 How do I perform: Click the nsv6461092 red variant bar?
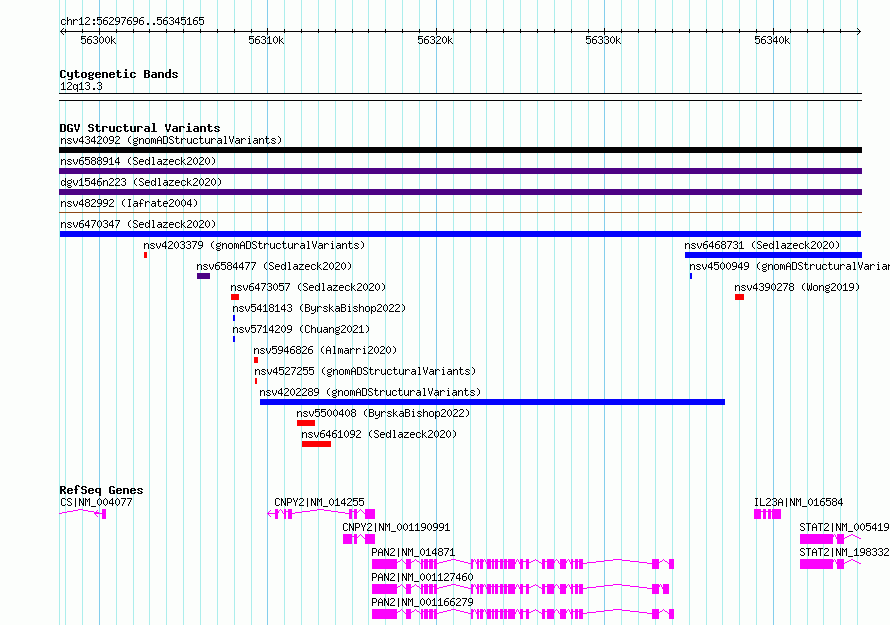pos(316,444)
